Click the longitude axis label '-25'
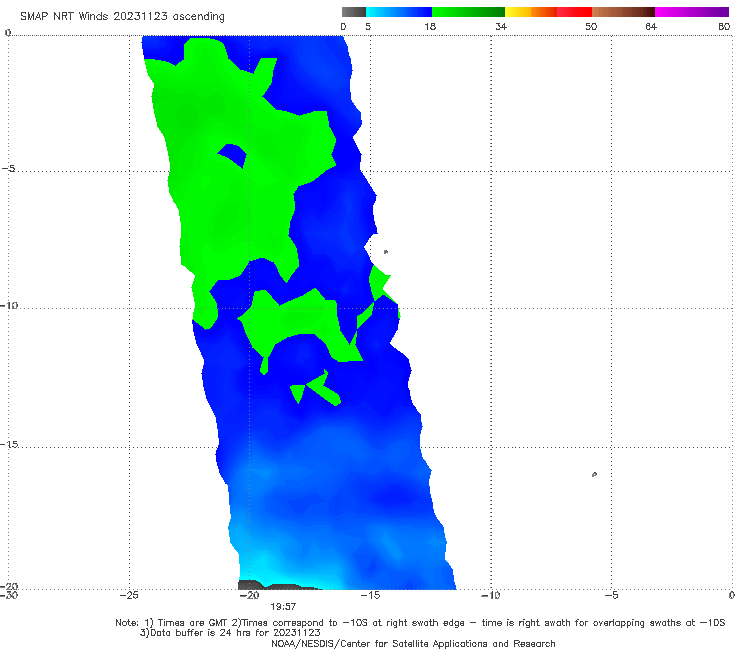 (x=129, y=595)
